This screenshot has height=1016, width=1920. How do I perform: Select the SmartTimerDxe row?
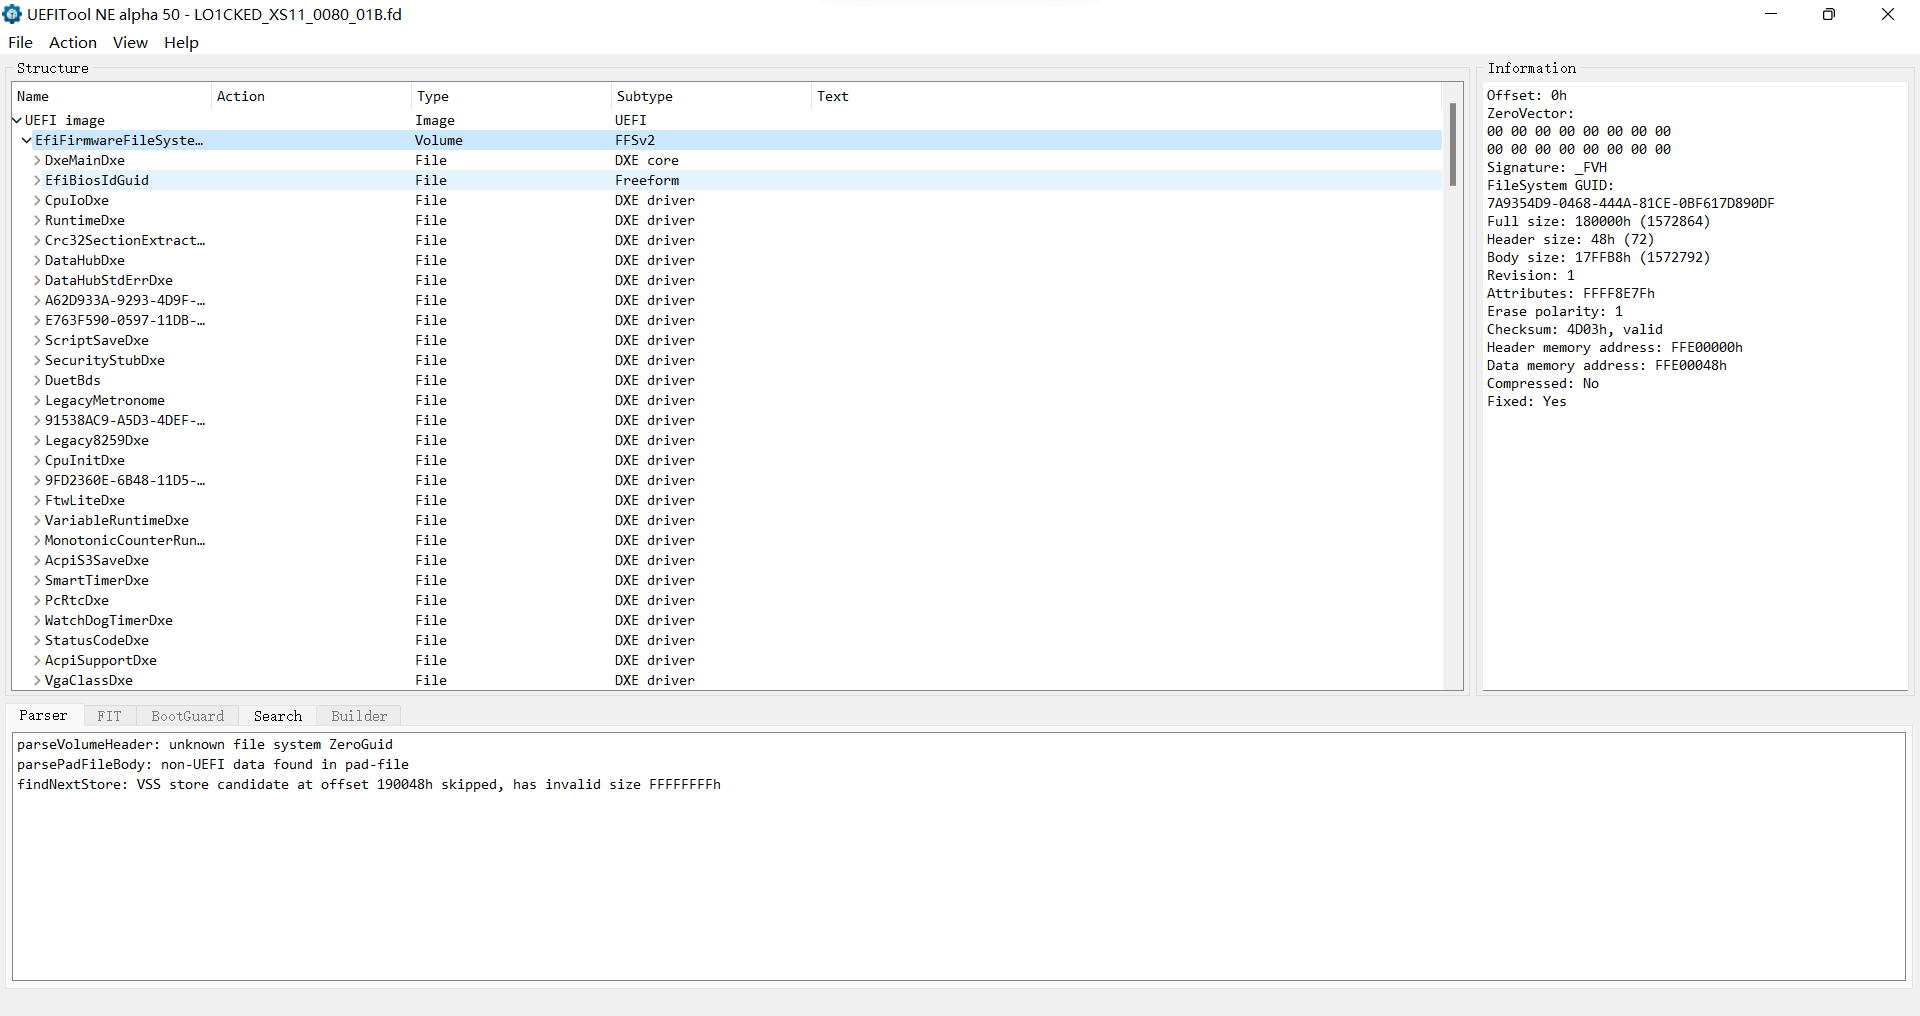(x=727, y=580)
